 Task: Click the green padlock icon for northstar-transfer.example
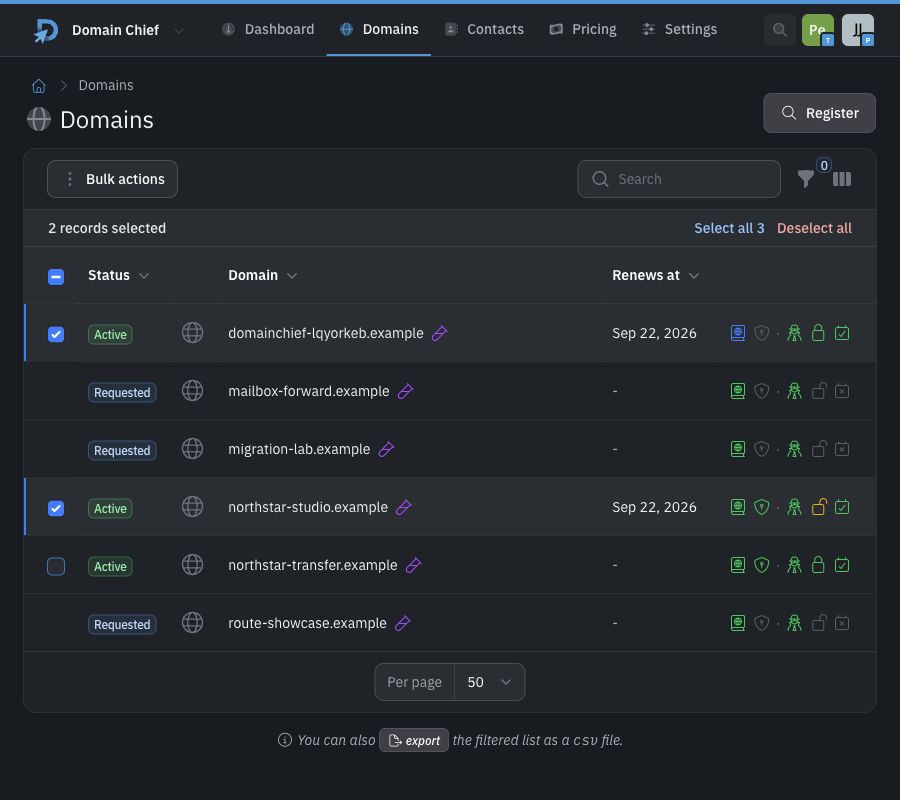point(818,565)
